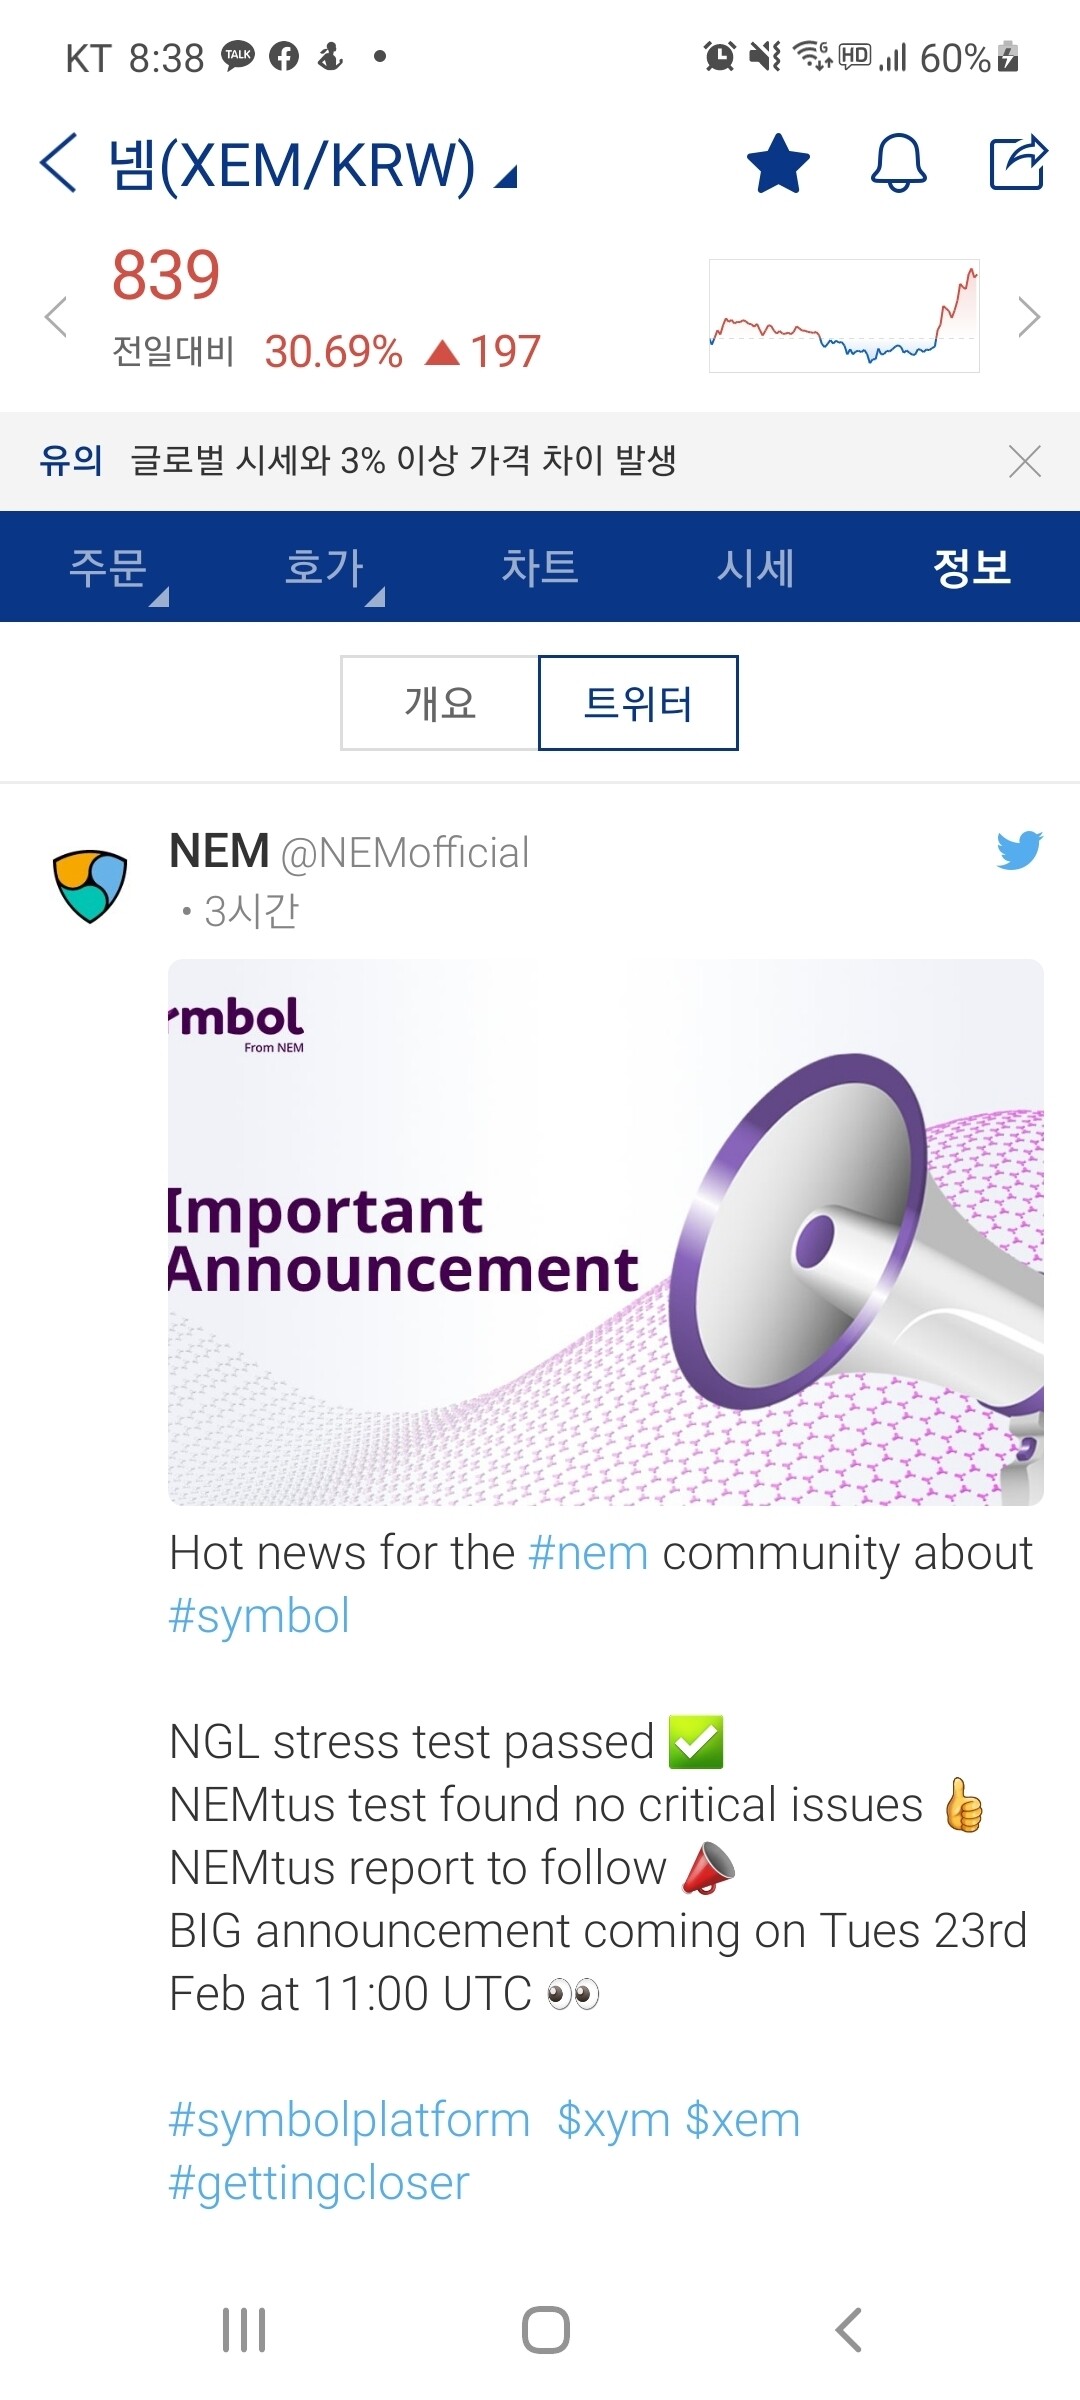
Task: Tap the $xem cashtag link
Action: (741, 2118)
